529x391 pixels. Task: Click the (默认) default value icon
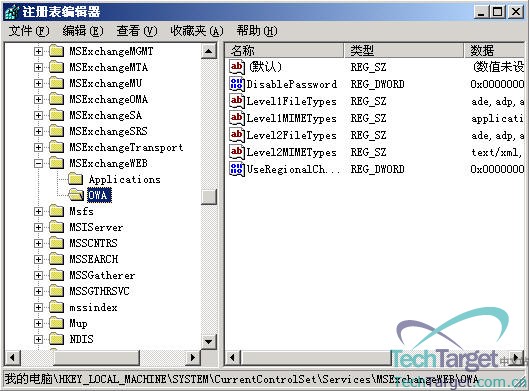coord(236,67)
